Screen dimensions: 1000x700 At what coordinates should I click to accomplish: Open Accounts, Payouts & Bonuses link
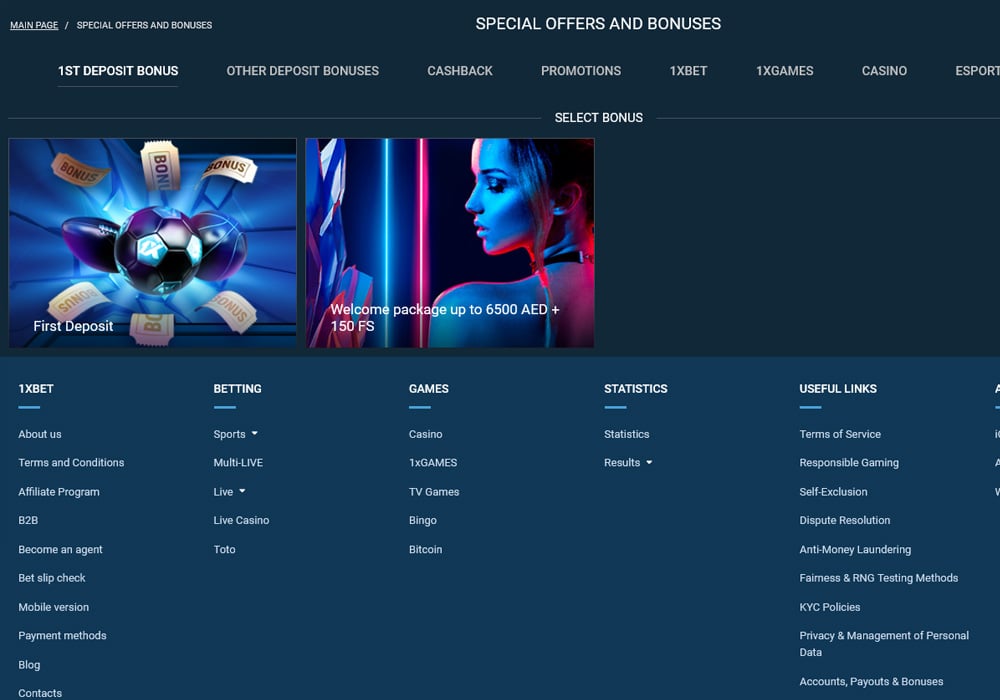(x=871, y=682)
